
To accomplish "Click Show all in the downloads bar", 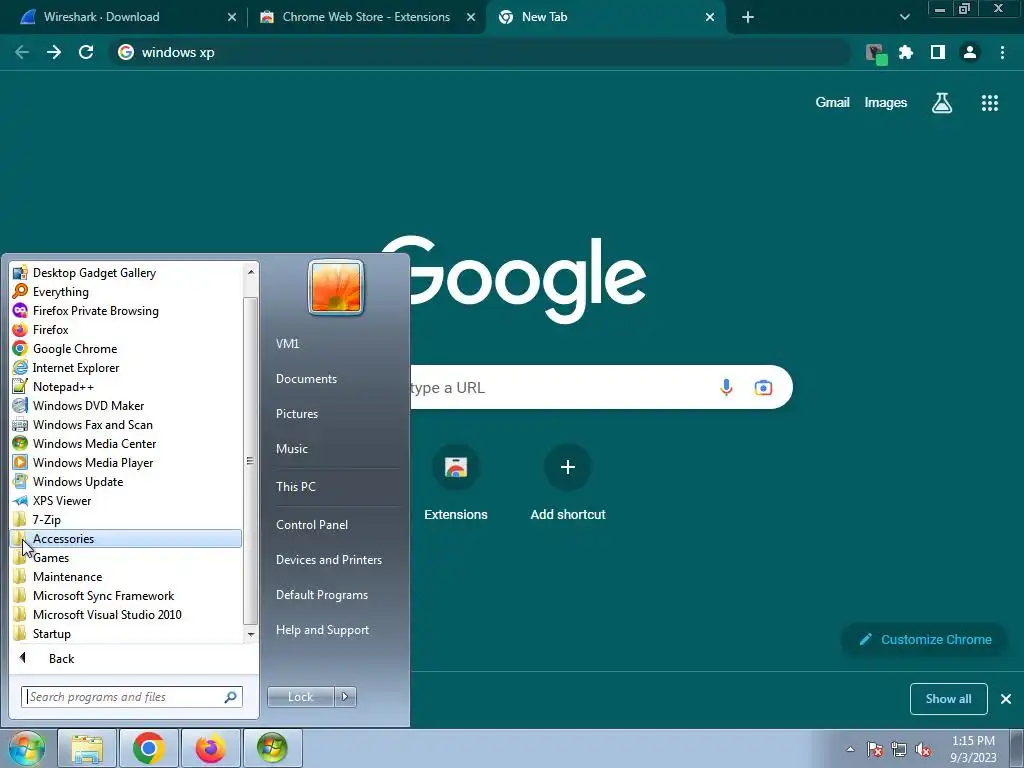I will 948,699.
